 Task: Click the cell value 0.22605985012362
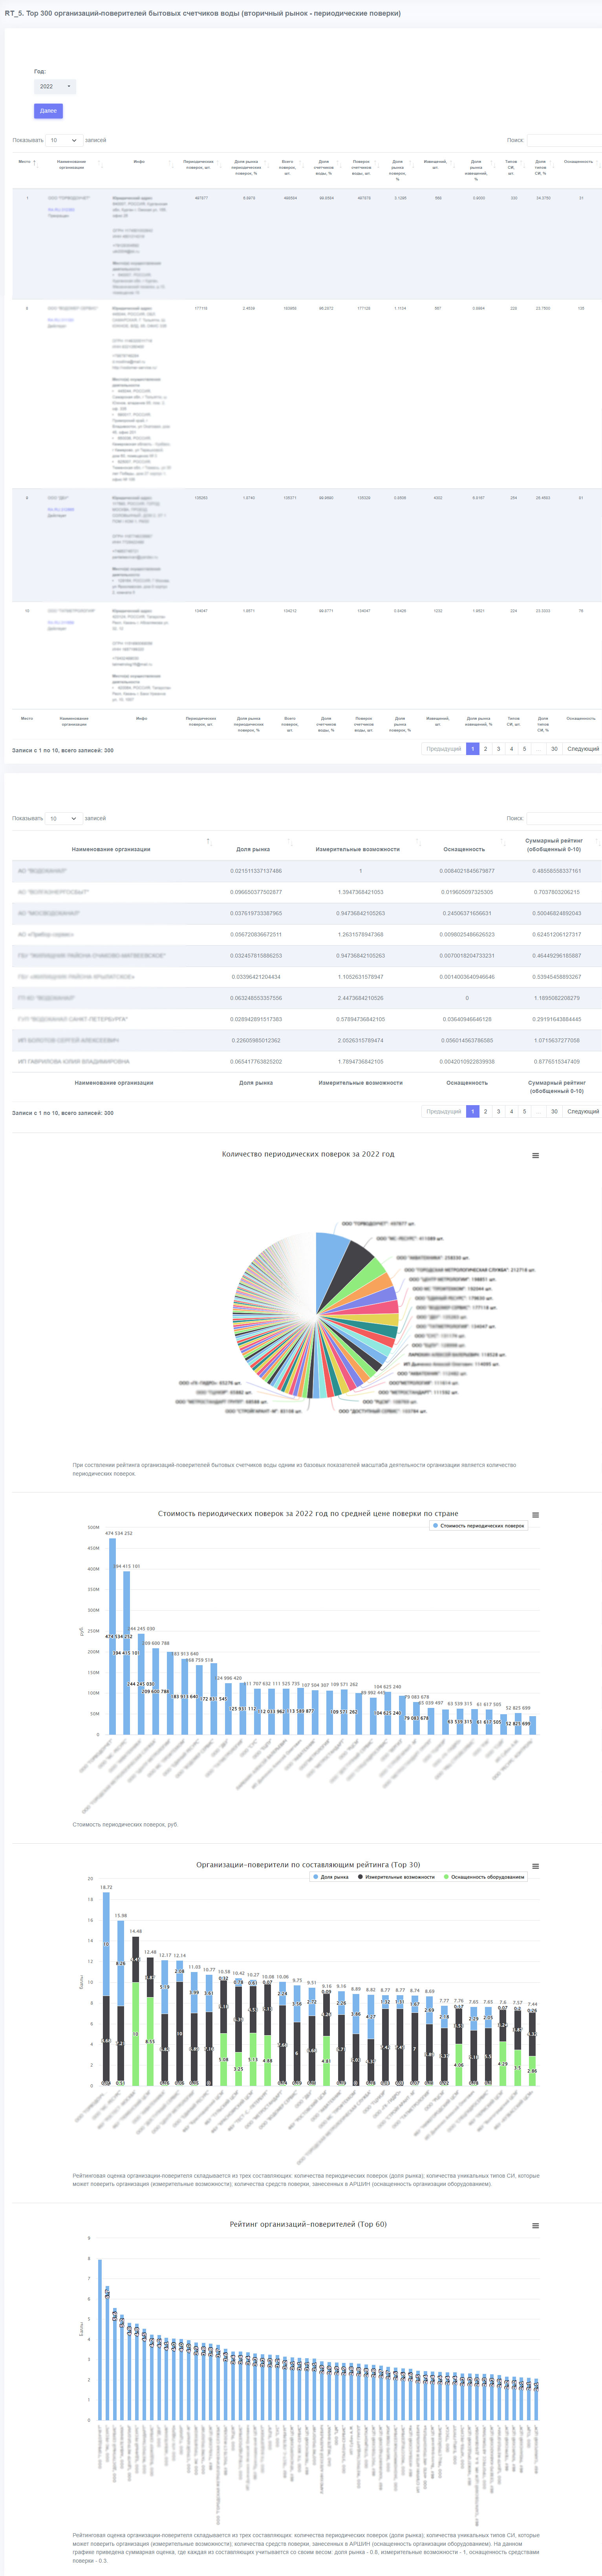coord(256,1040)
